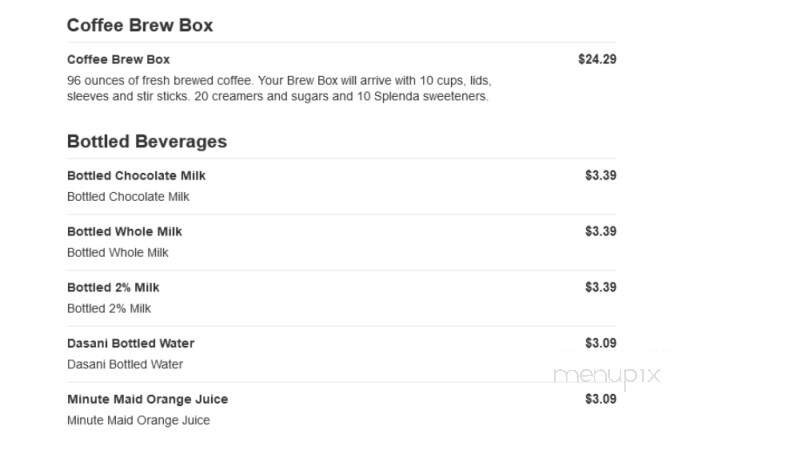Pick the Bottled 2% Milk item title

(113, 287)
